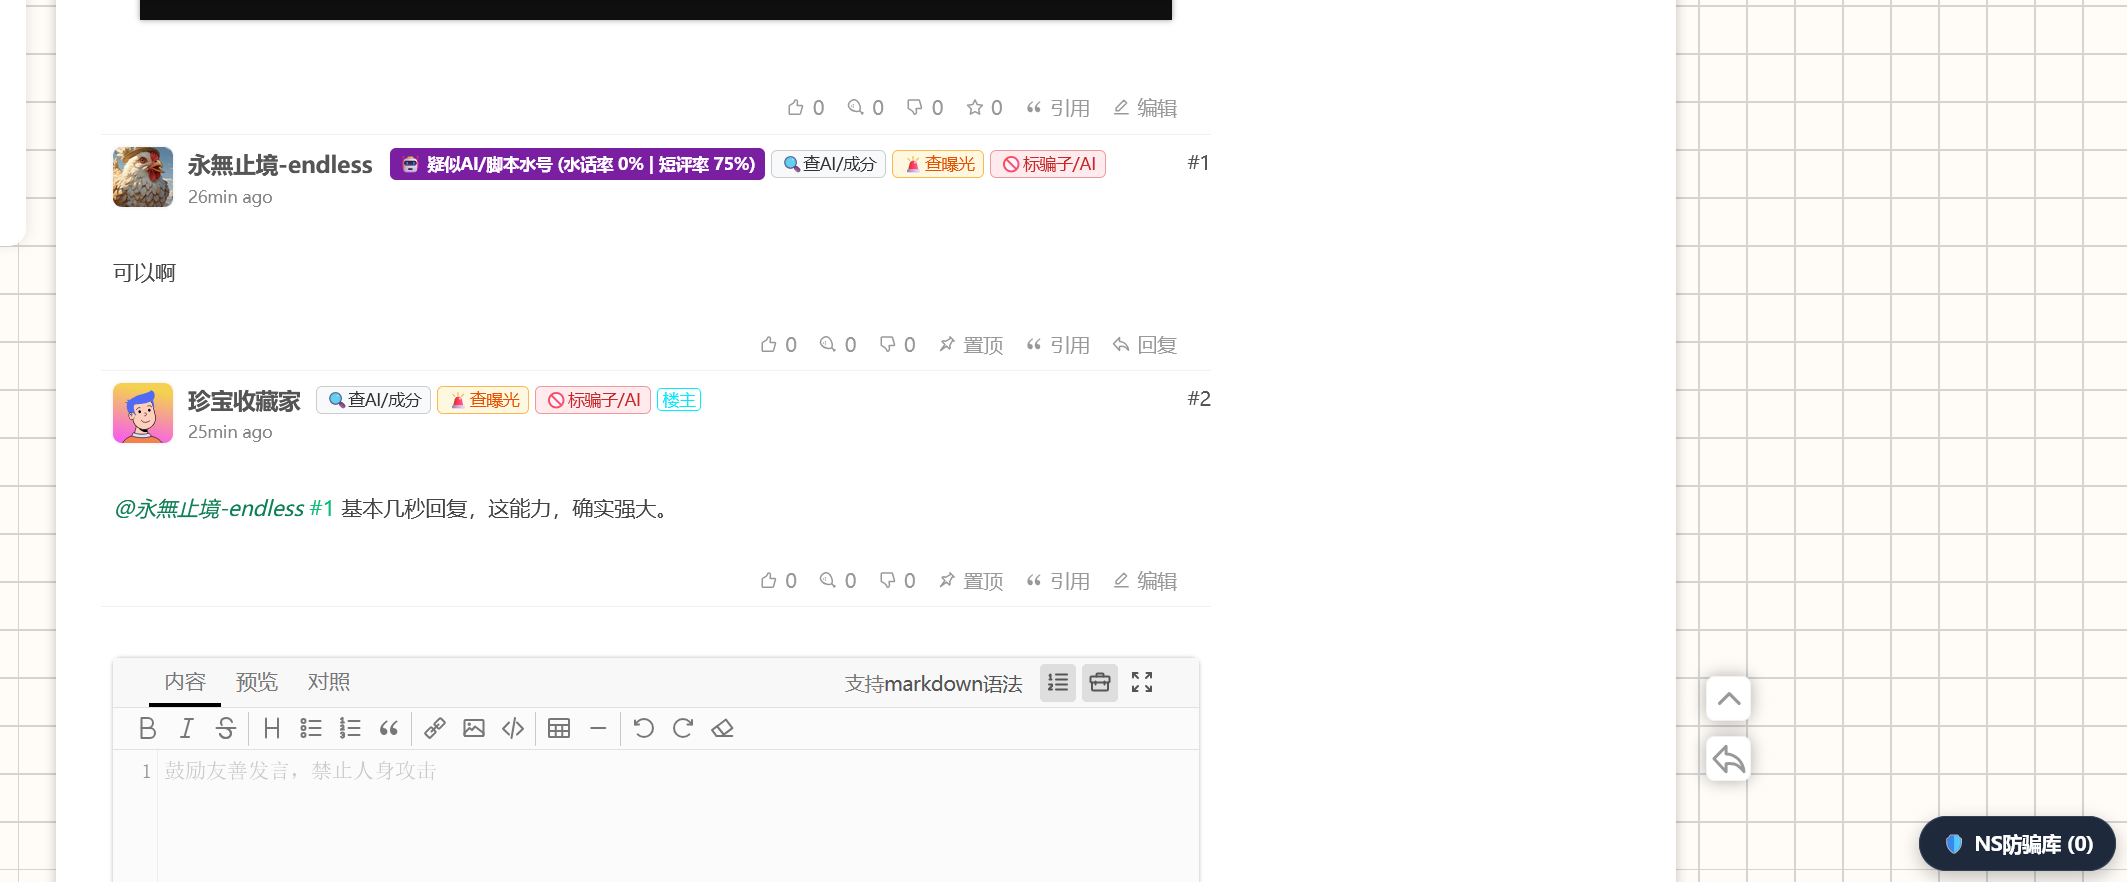Insert a code block with code icon
The width and height of the screenshot is (2127, 882).
(x=513, y=728)
